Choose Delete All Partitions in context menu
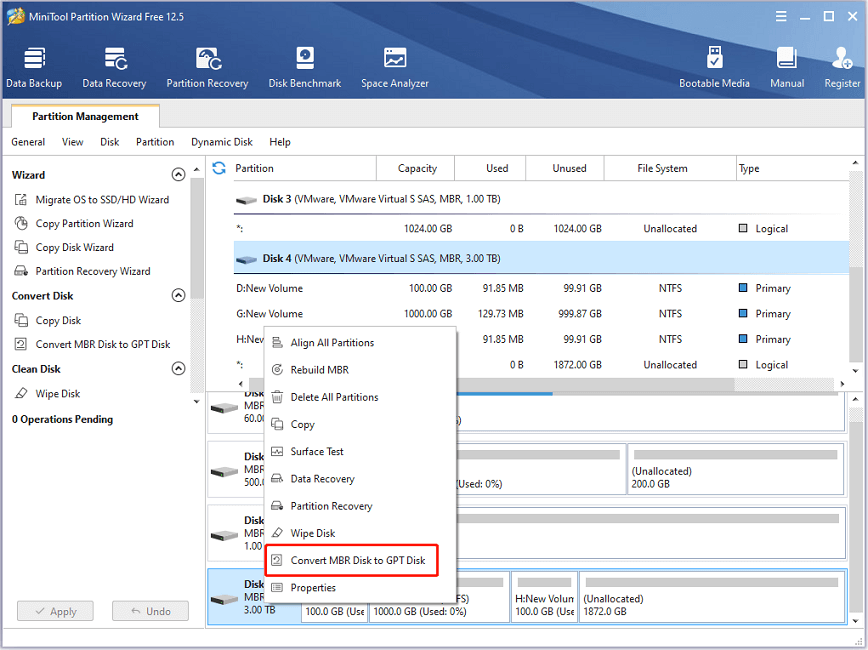 [360, 397]
